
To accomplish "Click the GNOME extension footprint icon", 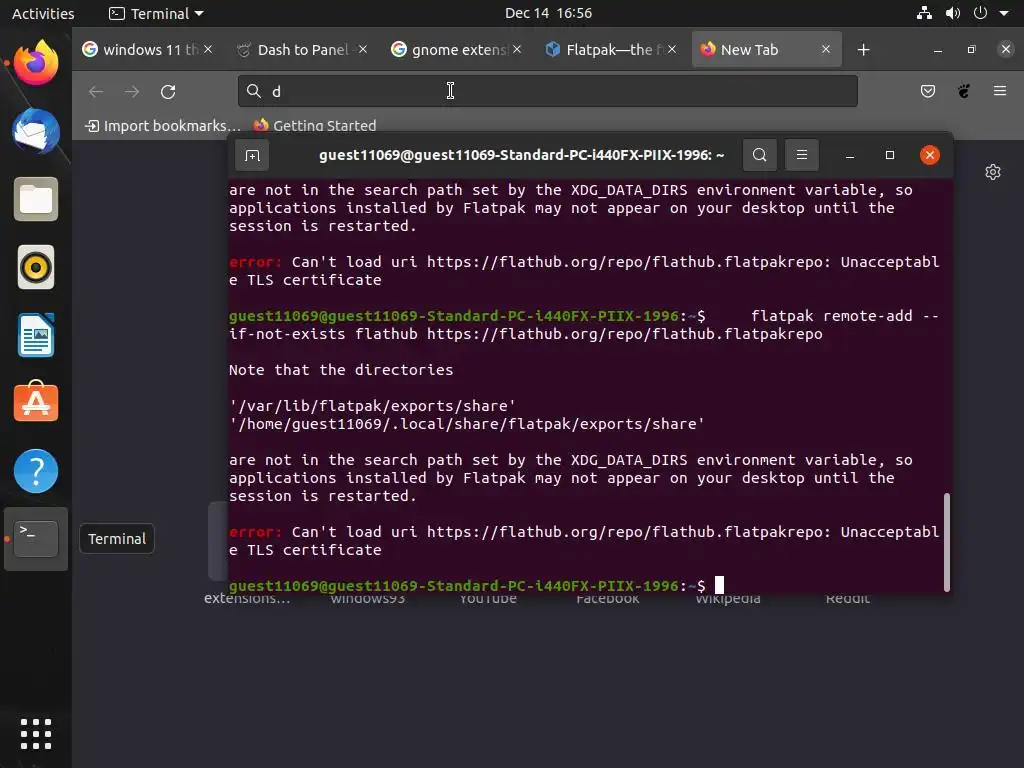I will pyautogui.click(x=964, y=91).
